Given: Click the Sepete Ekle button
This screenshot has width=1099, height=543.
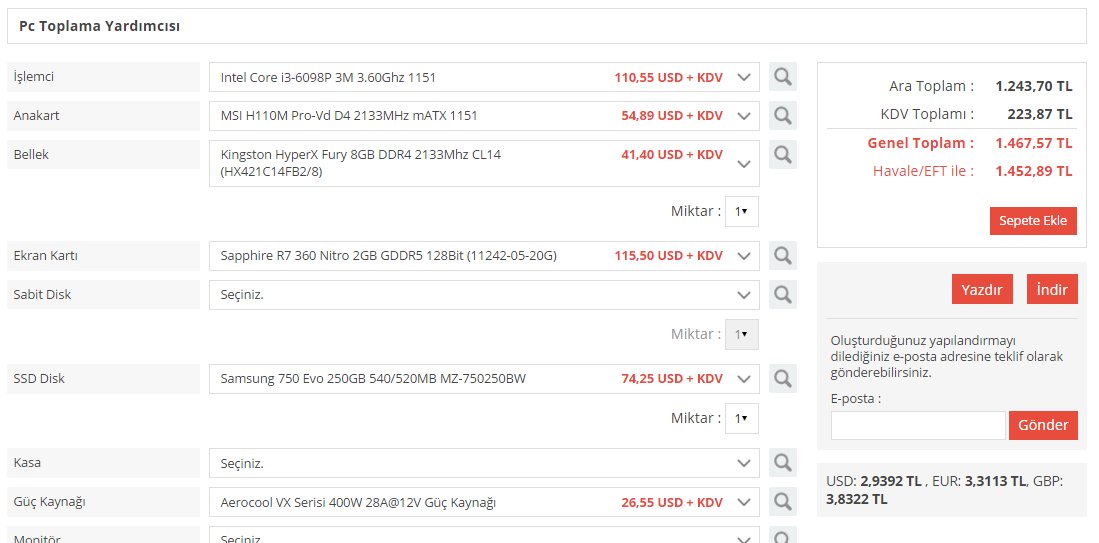Looking at the screenshot, I should pos(1033,221).
